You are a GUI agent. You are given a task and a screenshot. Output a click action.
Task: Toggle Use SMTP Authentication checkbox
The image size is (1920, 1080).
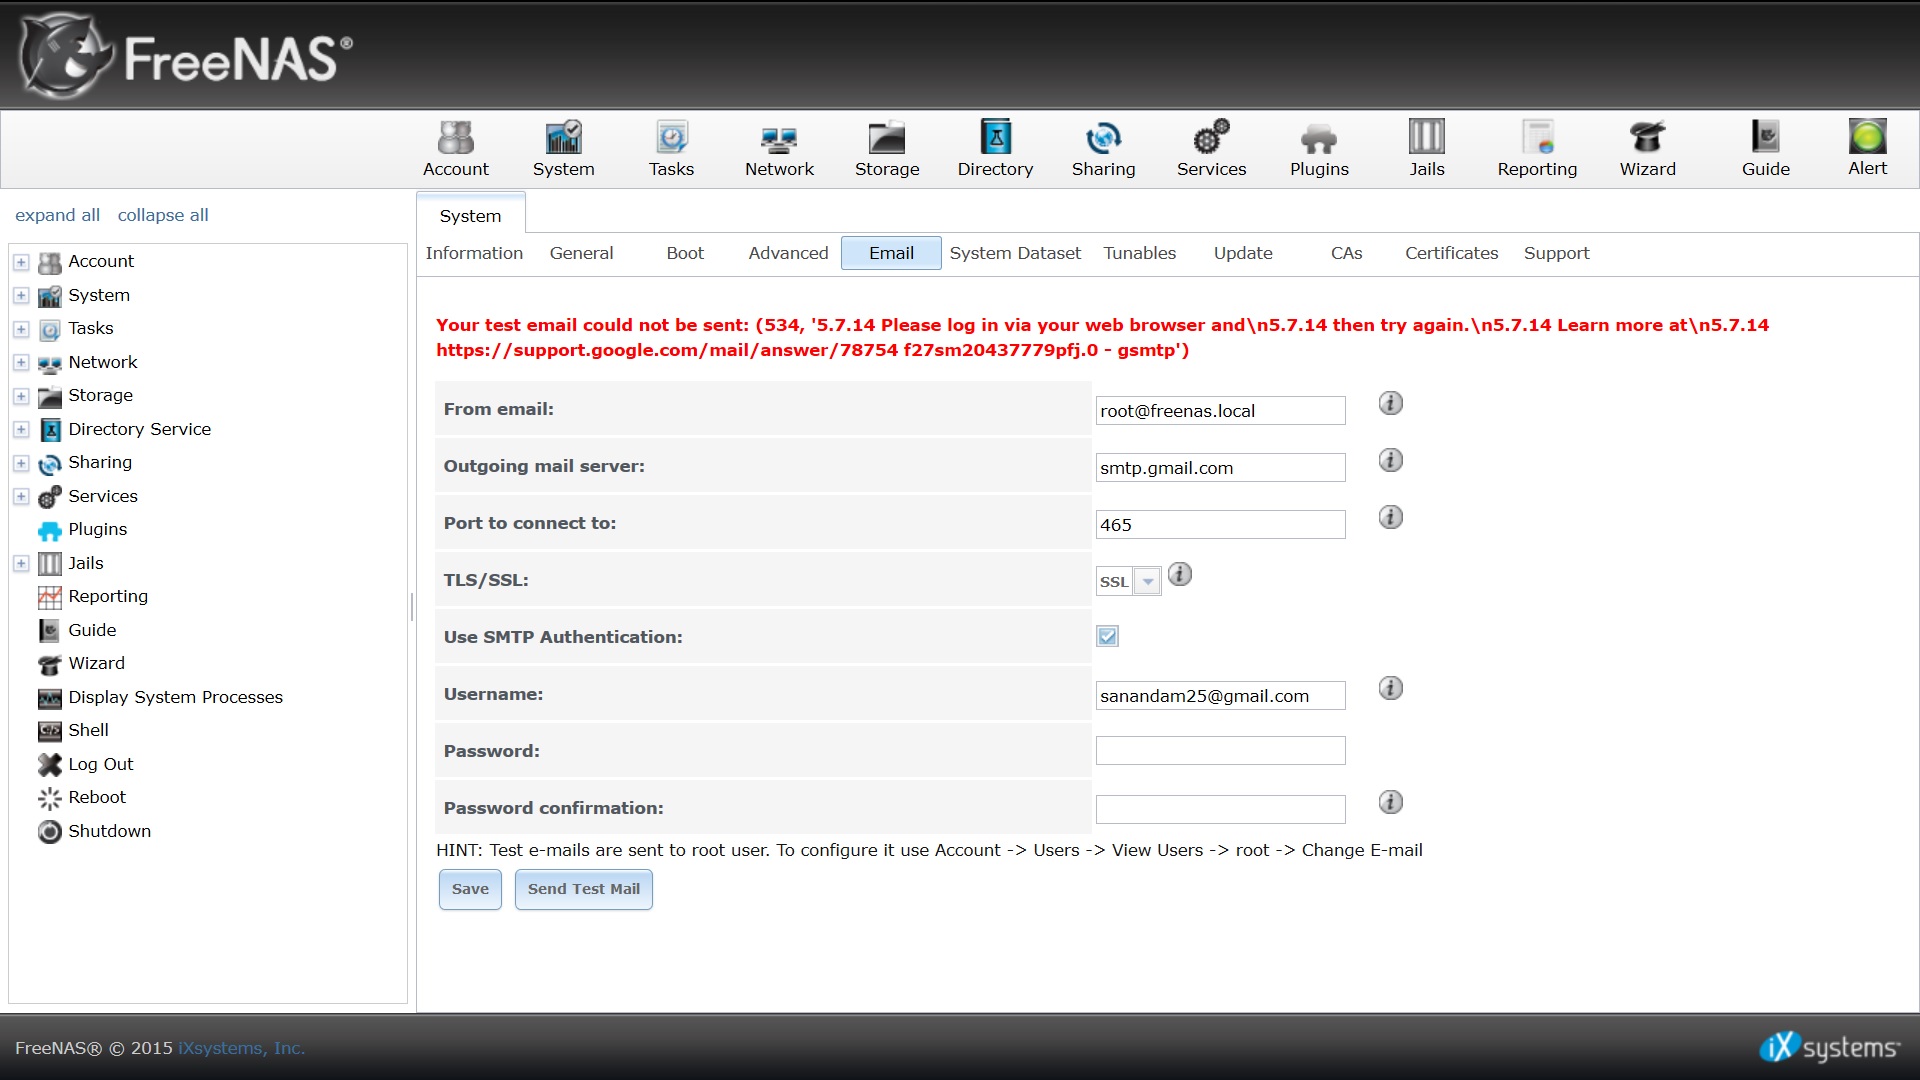coord(1107,636)
